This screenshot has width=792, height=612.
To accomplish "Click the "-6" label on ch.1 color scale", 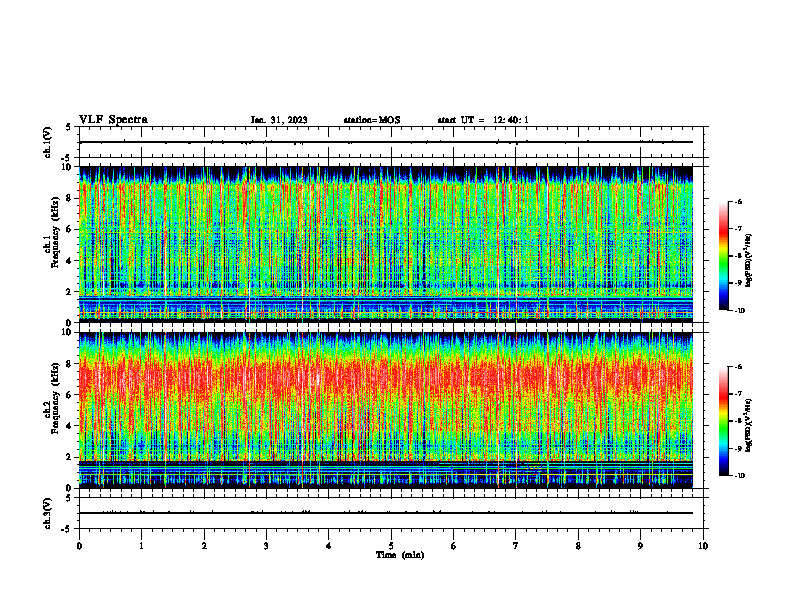I will (x=739, y=201).
